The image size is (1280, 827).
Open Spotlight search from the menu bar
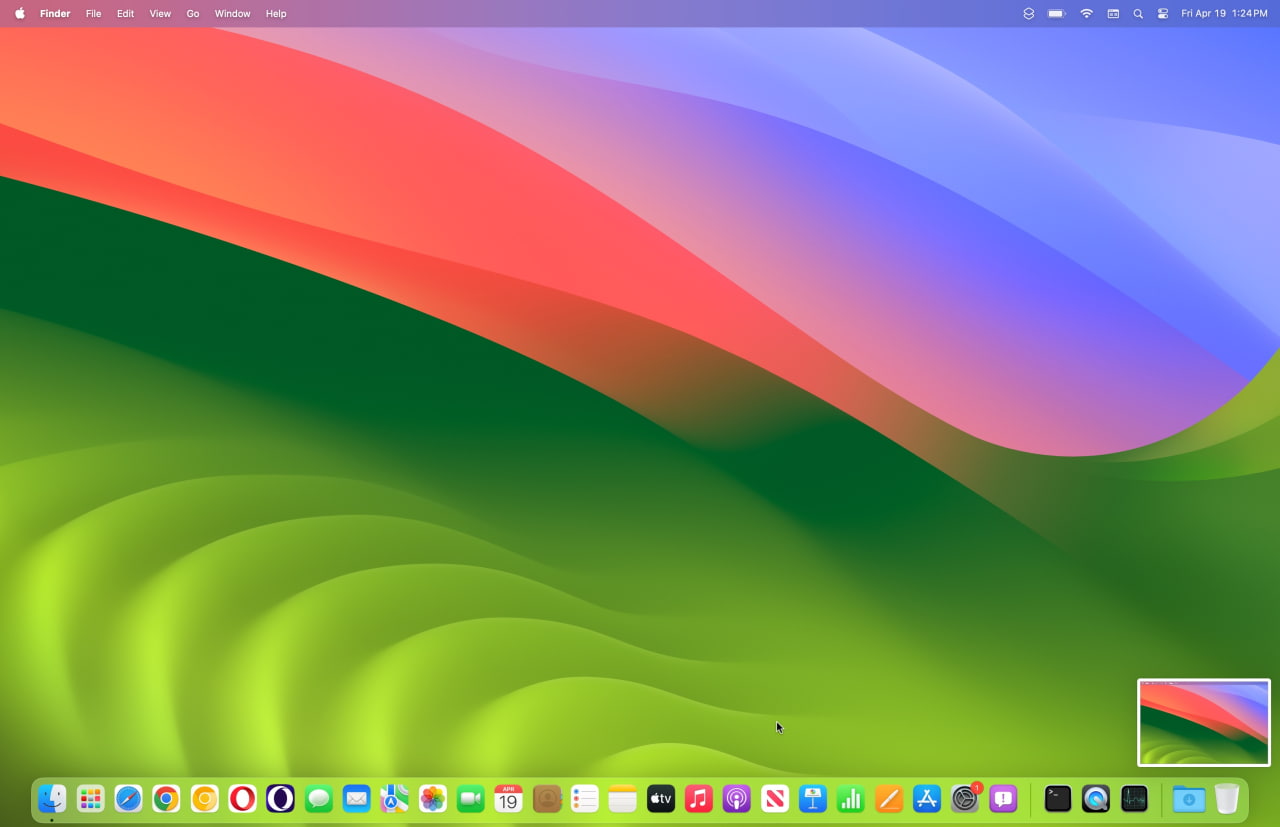pos(1138,13)
